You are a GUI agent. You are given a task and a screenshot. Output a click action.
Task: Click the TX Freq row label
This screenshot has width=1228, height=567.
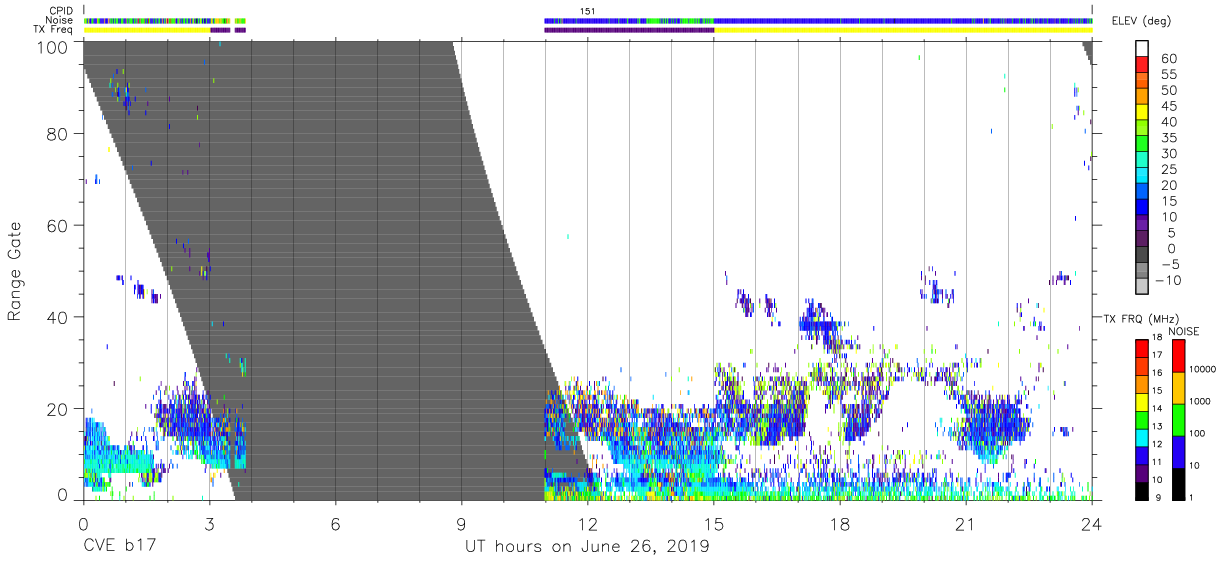(x=53, y=29)
